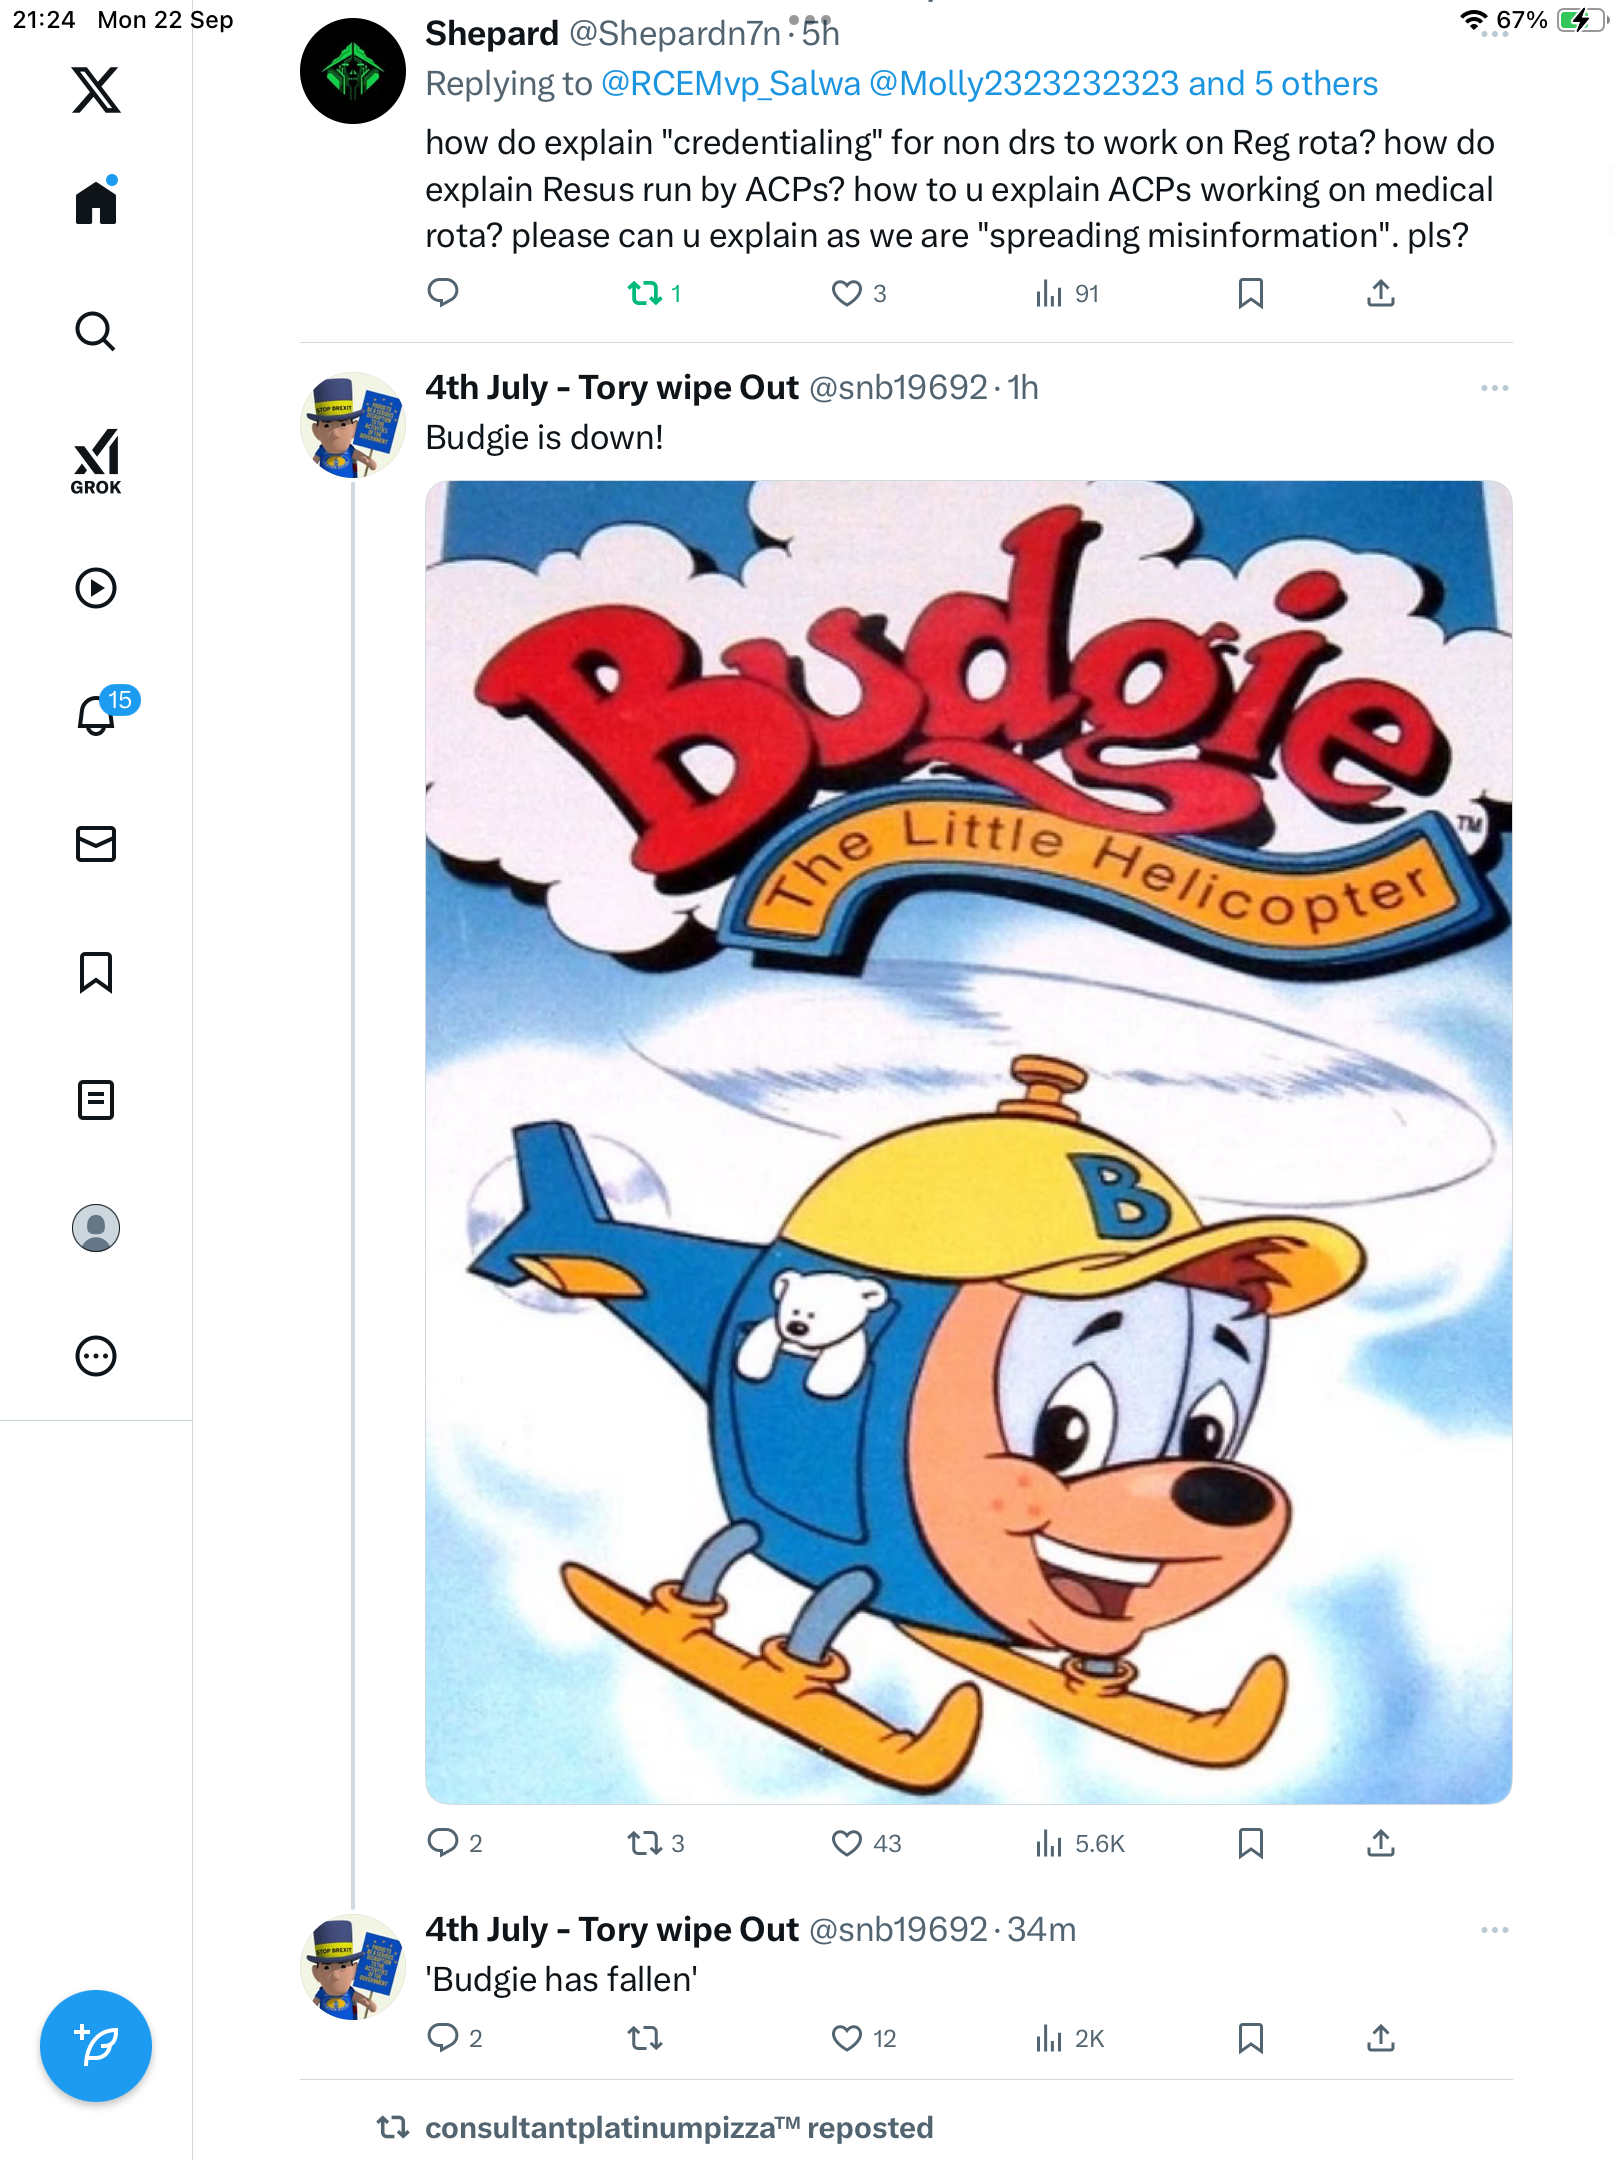Screen dimensions: 1620x2160
Task: Like the 'Budgie is down!' post
Action: pos(847,1843)
